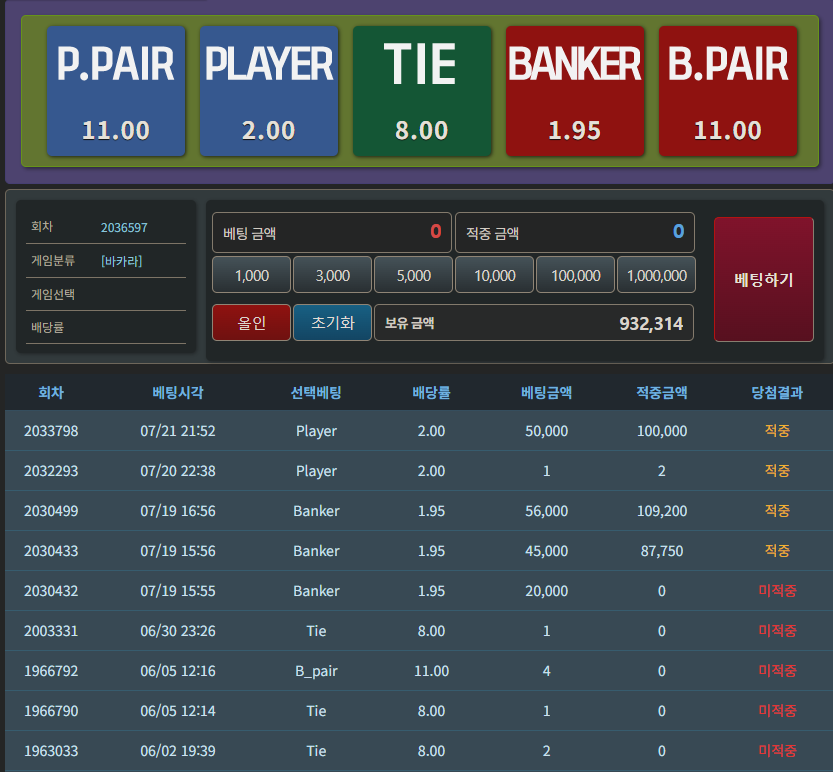The image size is (833, 772).
Task: Click the 당첨결과 column header
Action: 777,393
